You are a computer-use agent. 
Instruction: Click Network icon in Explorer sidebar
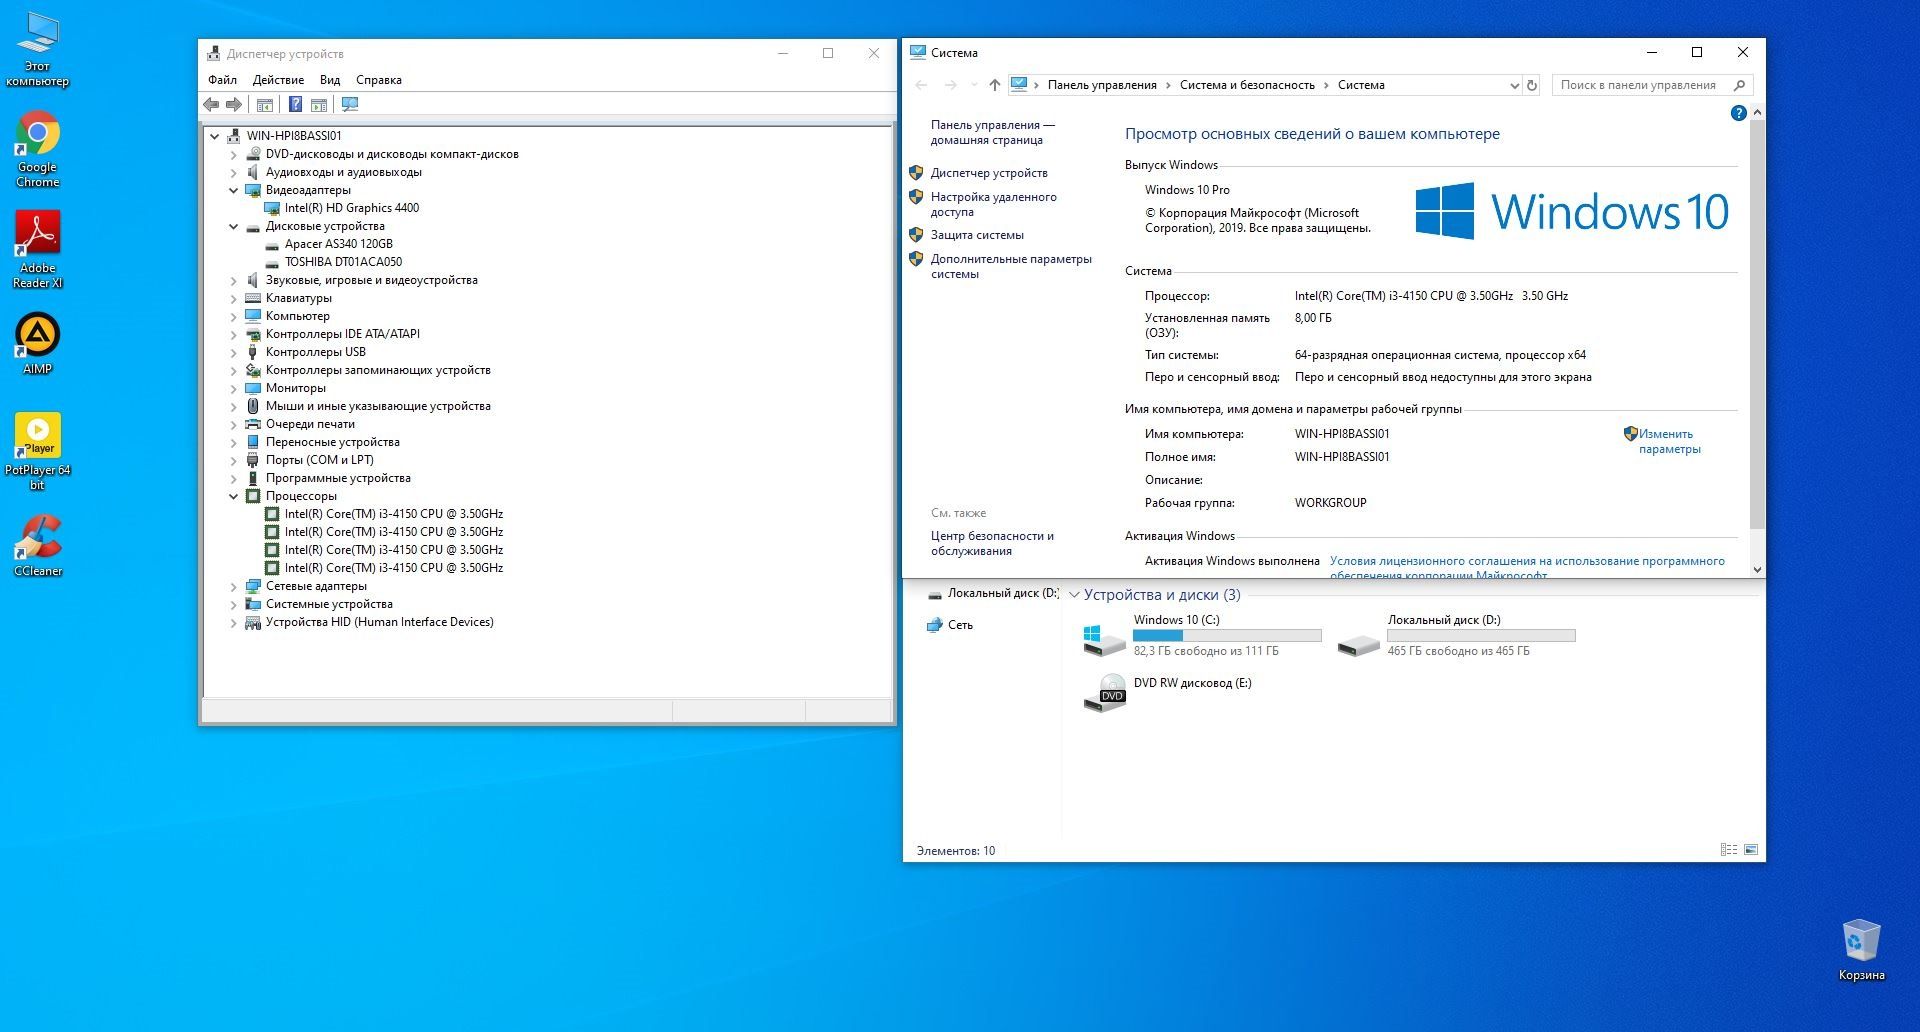pos(934,625)
